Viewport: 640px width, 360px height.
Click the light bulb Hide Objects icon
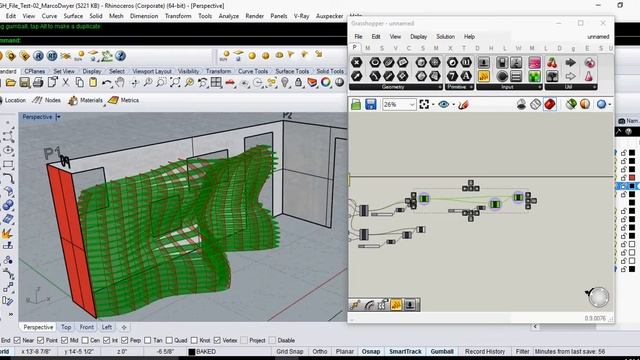click(x=285, y=83)
